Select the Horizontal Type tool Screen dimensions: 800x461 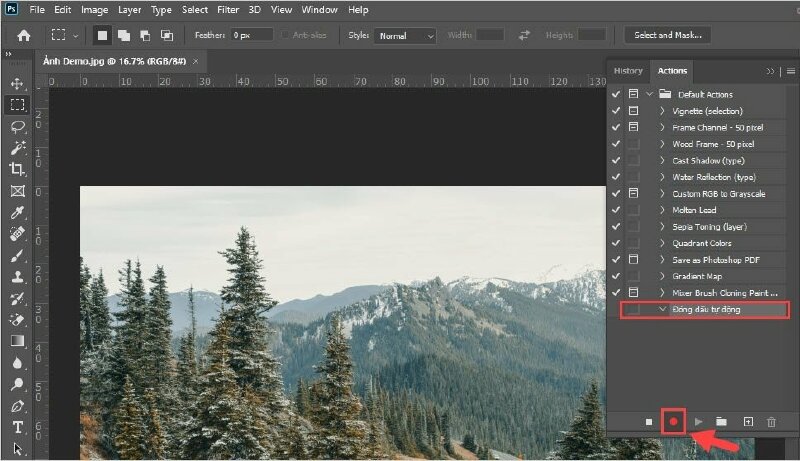coord(17,427)
